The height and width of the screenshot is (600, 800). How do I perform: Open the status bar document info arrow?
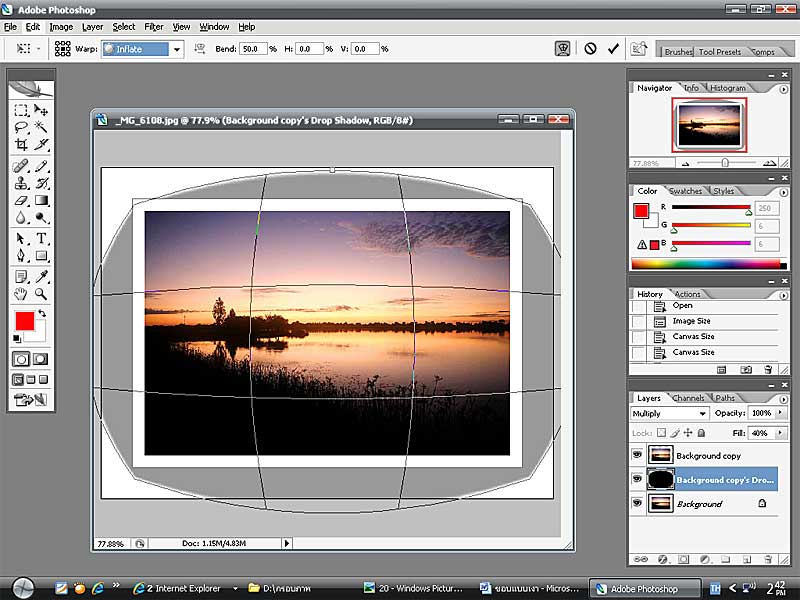287,543
